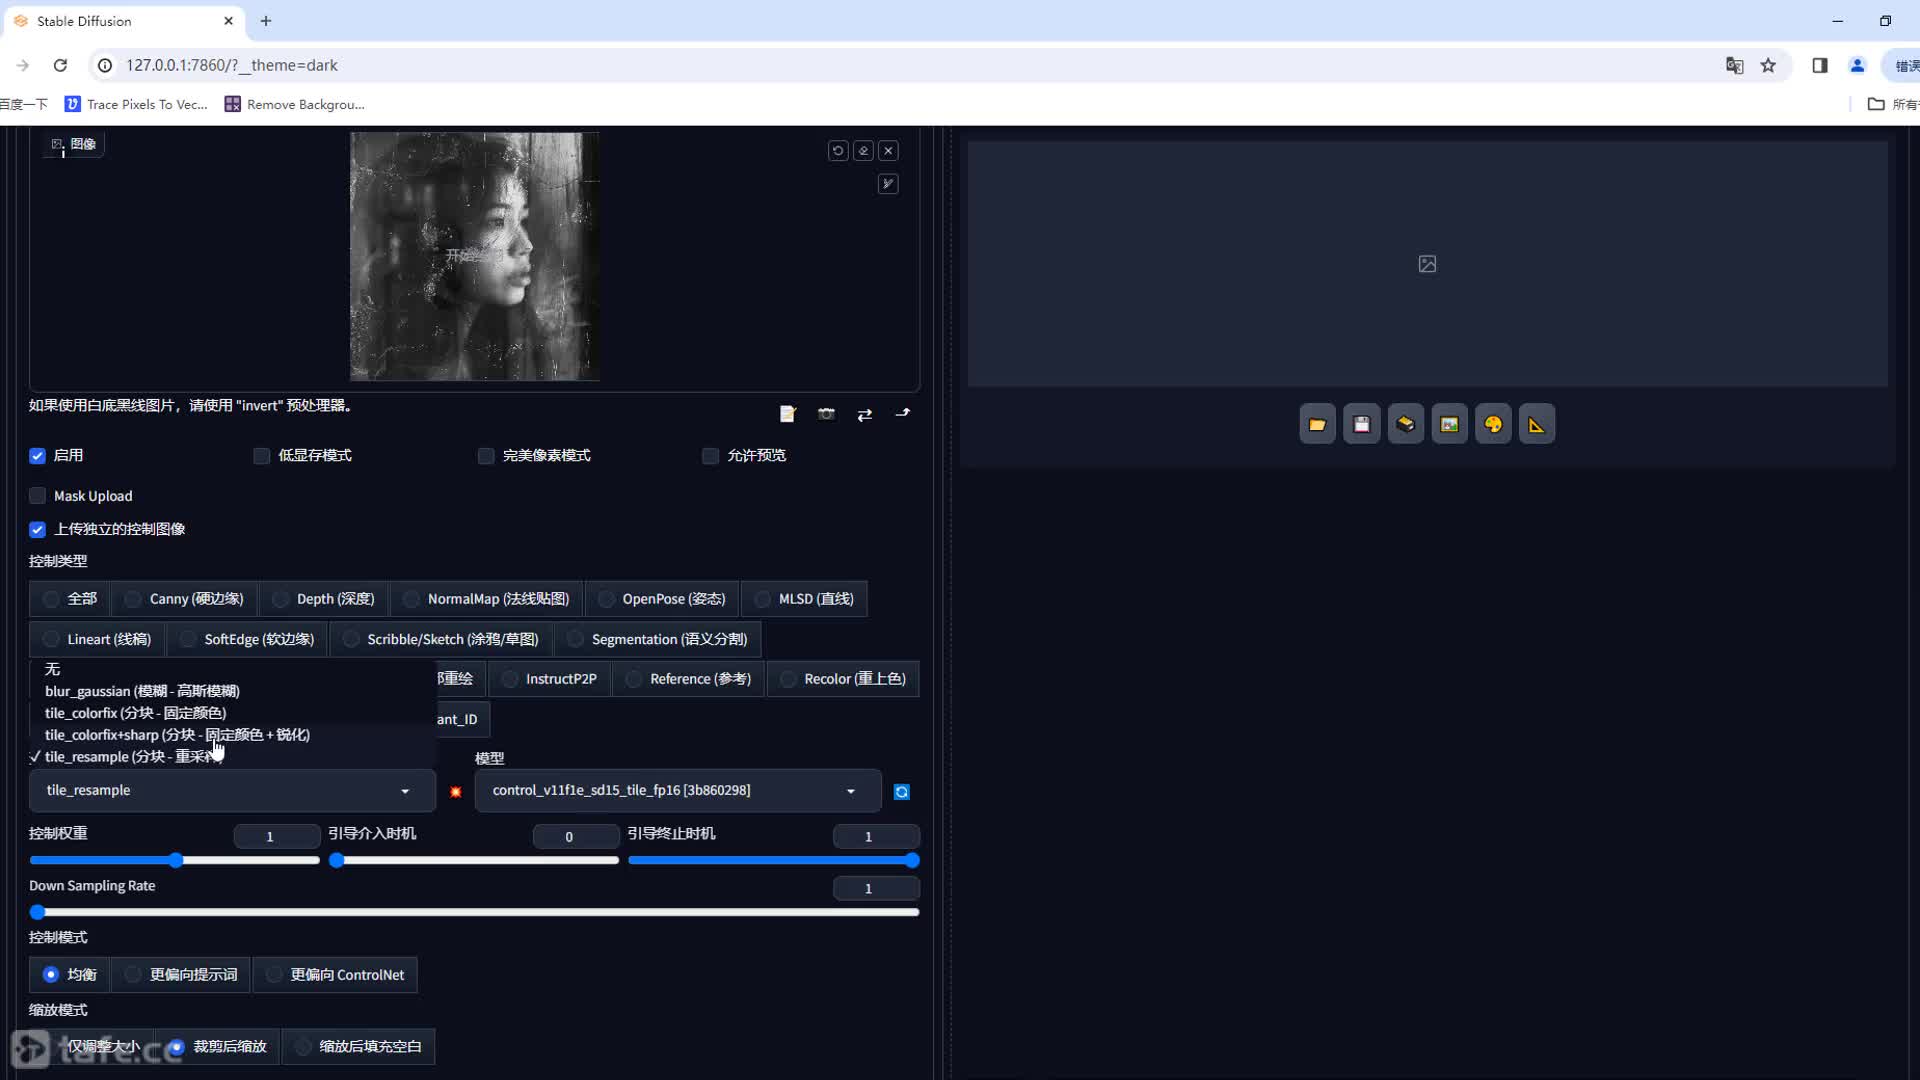The height and width of the screenshot is (1080, 1920).
Task: Uncheck the 上传独立的控制图像 checkbox
Action: [x=38, y=530]
